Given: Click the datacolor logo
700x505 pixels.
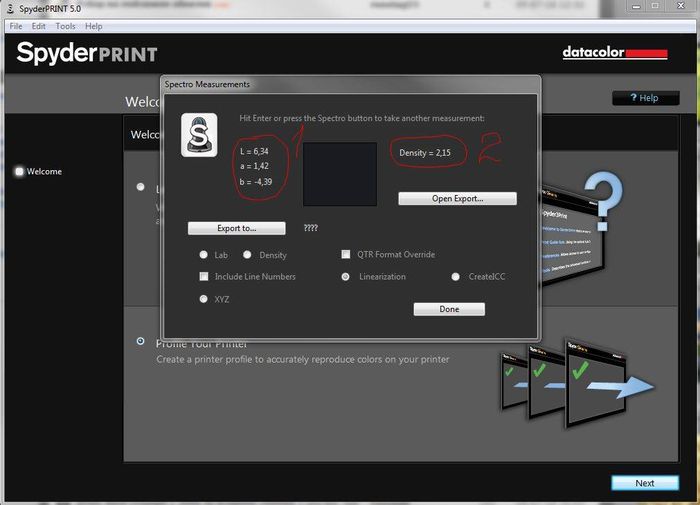Looking at the screenshot, I should coord(614,52).
